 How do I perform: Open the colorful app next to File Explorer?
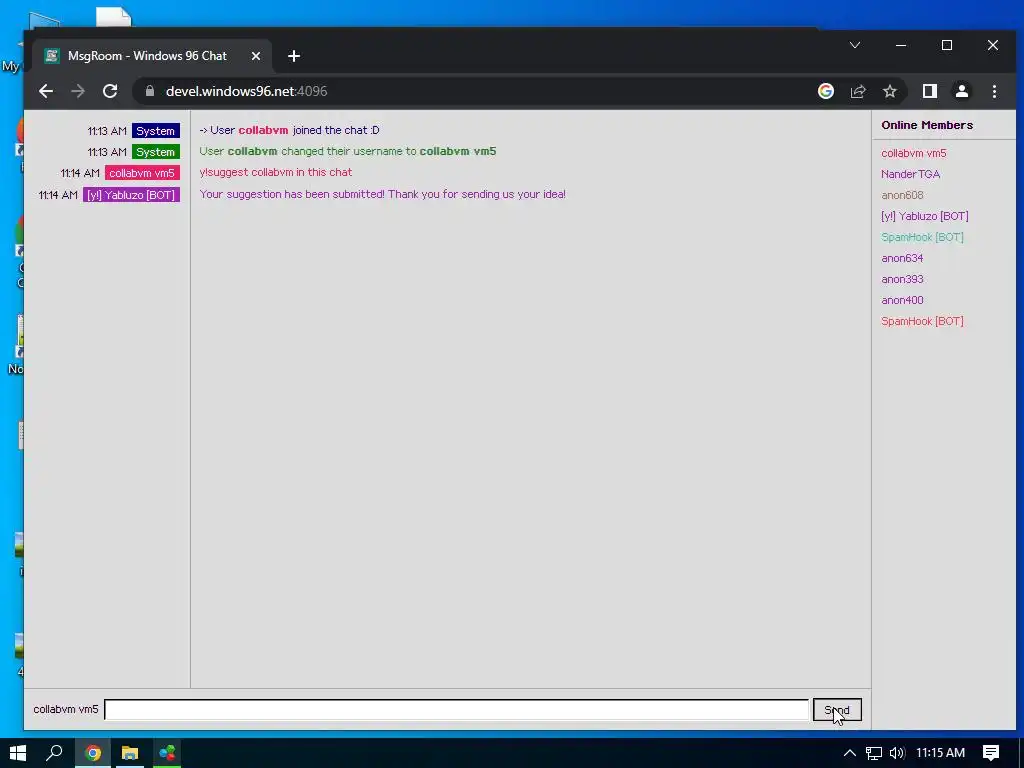point(167,753)
